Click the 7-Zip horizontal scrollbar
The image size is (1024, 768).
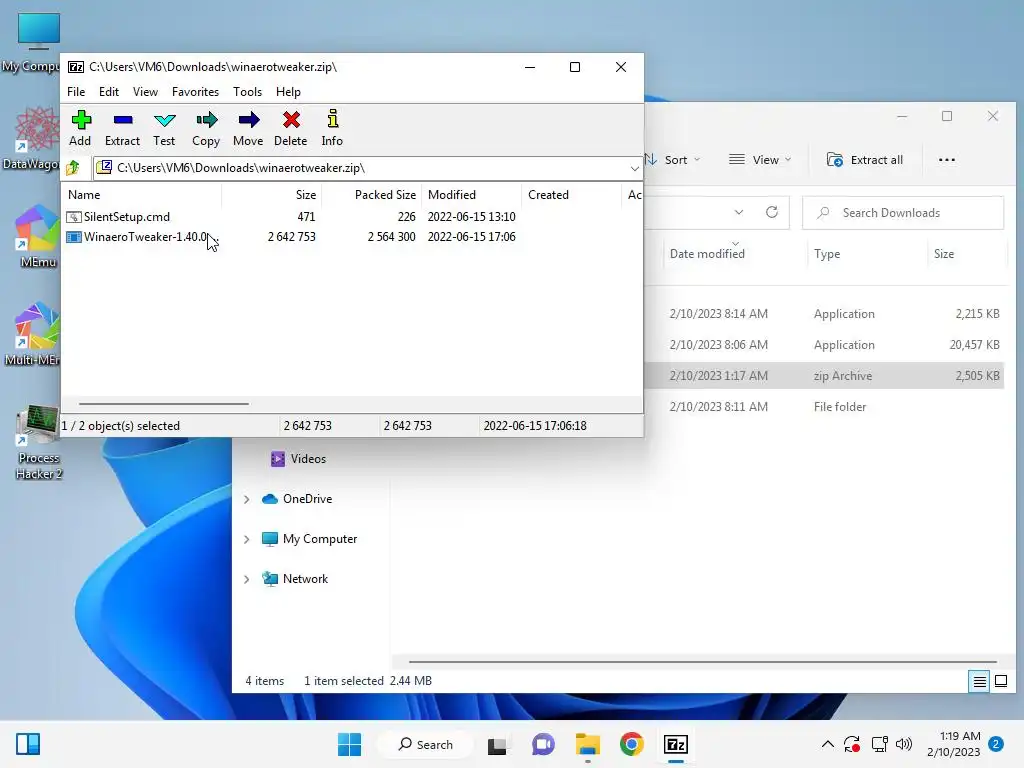pyautogui.click(x=163, y=404)
